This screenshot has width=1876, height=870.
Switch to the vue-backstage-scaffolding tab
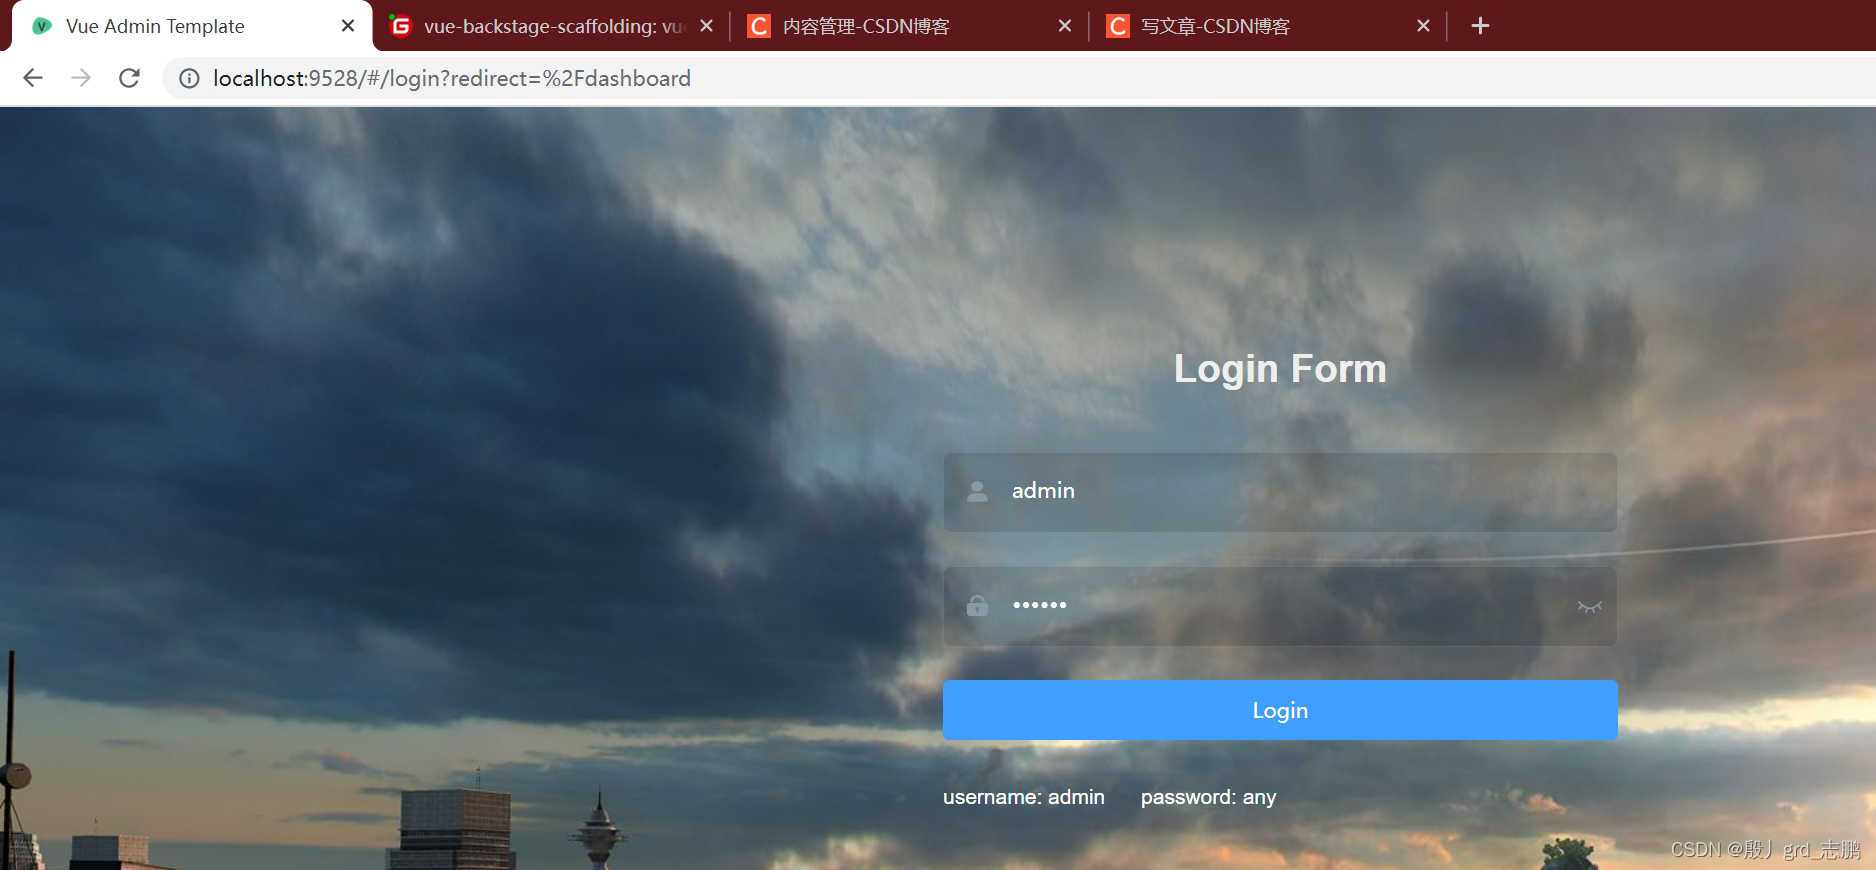[x=551, y=26]
